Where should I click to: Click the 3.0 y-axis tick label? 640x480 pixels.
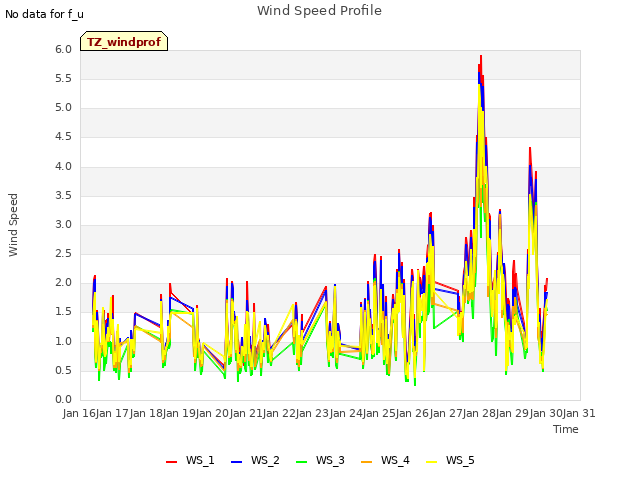tap(64, 224)
